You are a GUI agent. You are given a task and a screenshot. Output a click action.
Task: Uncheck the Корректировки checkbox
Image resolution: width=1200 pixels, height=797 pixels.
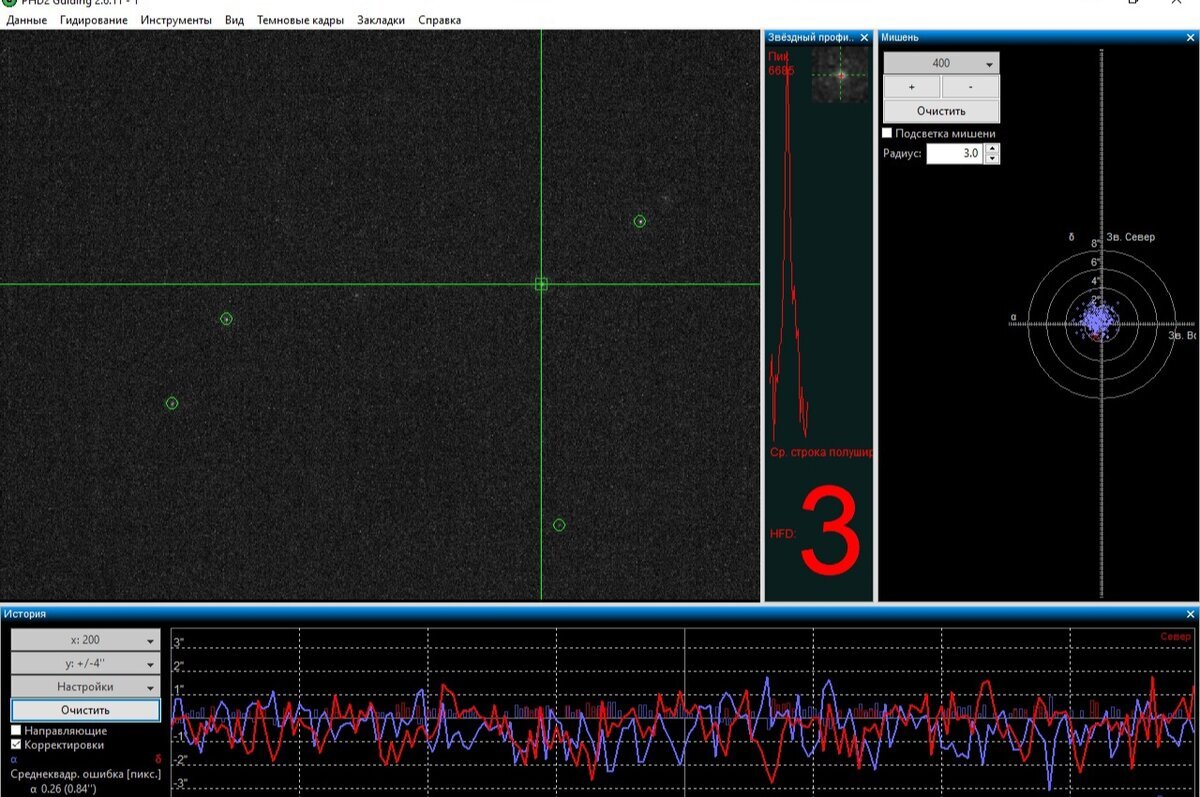[x=16, y=745]
